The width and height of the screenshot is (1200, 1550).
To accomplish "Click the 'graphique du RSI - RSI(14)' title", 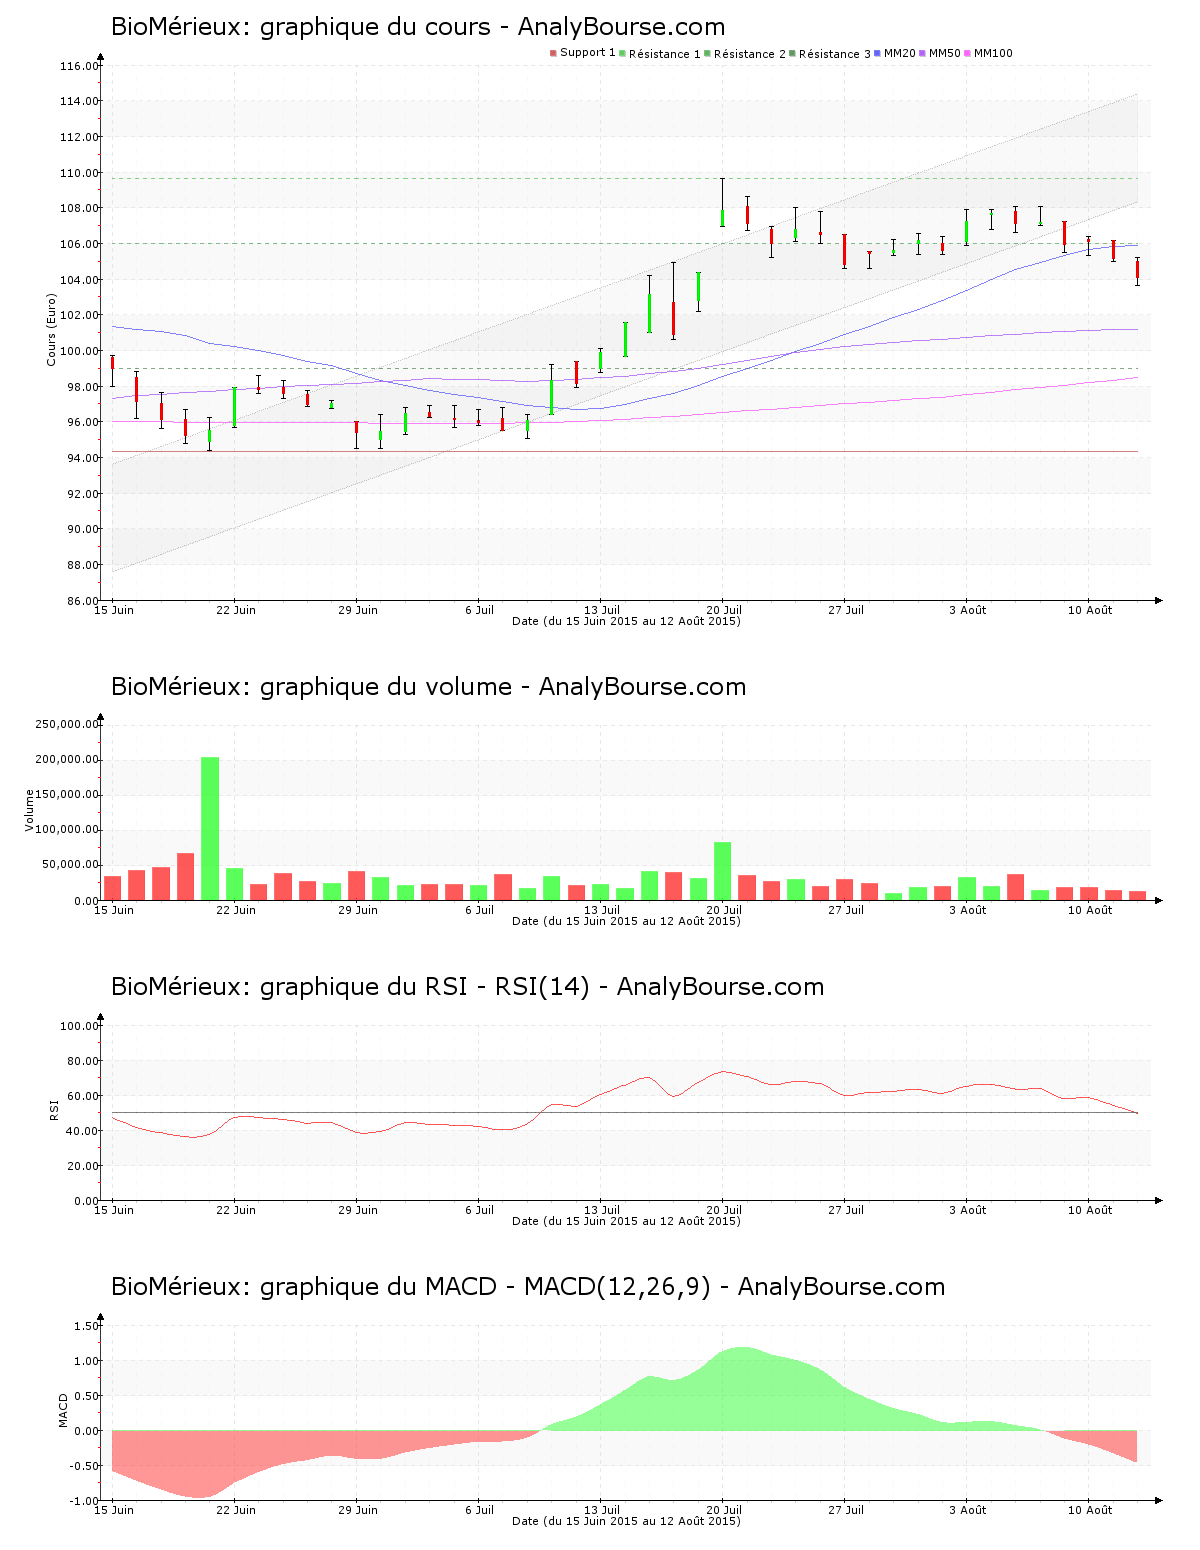I will click(x=467, y=987).
